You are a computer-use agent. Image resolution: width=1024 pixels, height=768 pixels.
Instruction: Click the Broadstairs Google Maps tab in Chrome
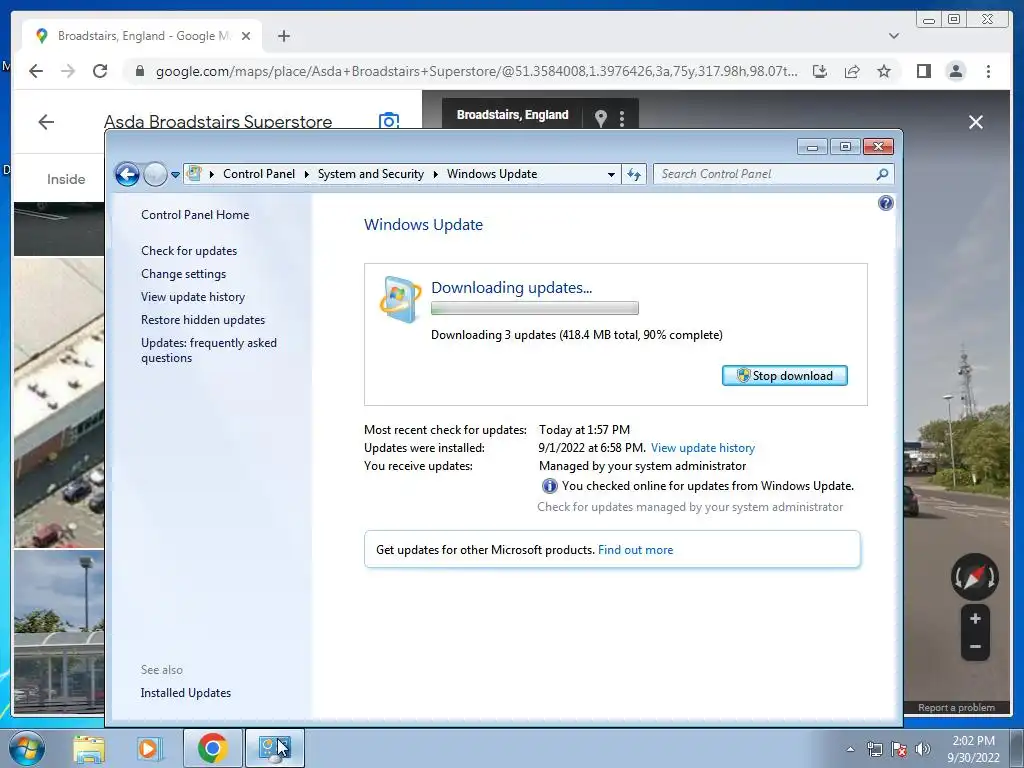pyautogui.click(x=142, y=36)
